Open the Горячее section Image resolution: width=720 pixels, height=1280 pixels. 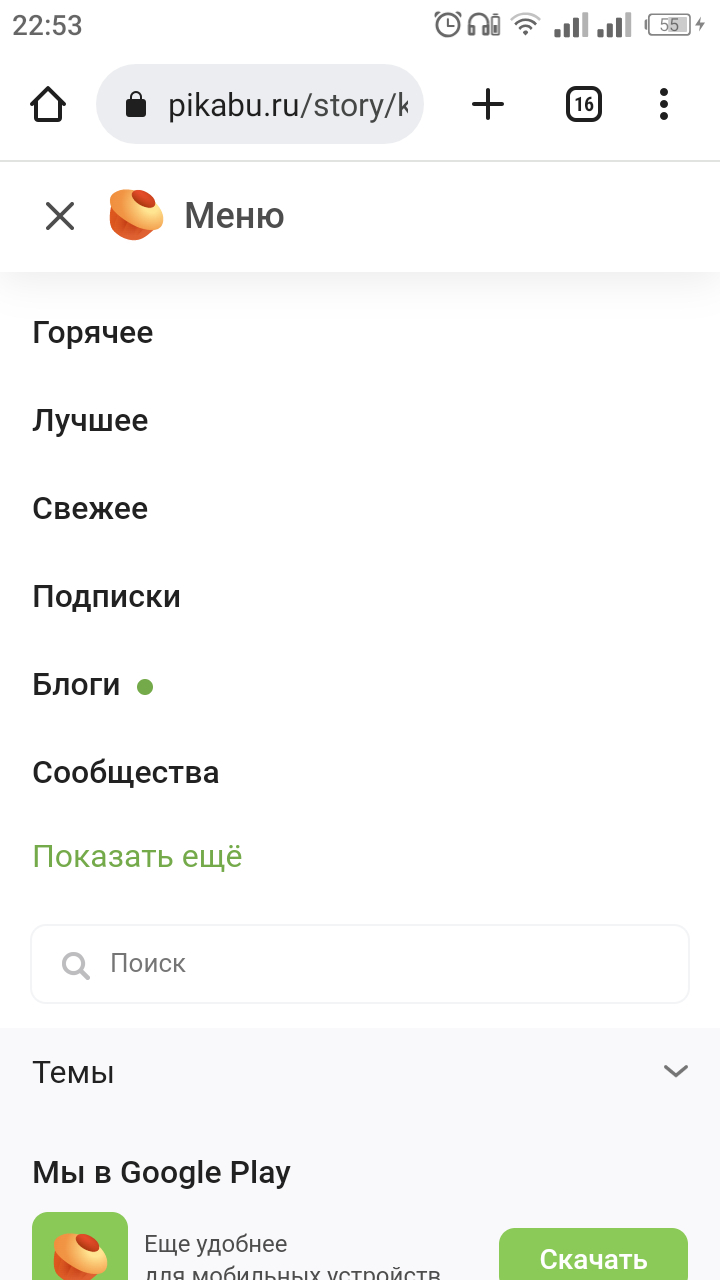[x=93, y=332]
